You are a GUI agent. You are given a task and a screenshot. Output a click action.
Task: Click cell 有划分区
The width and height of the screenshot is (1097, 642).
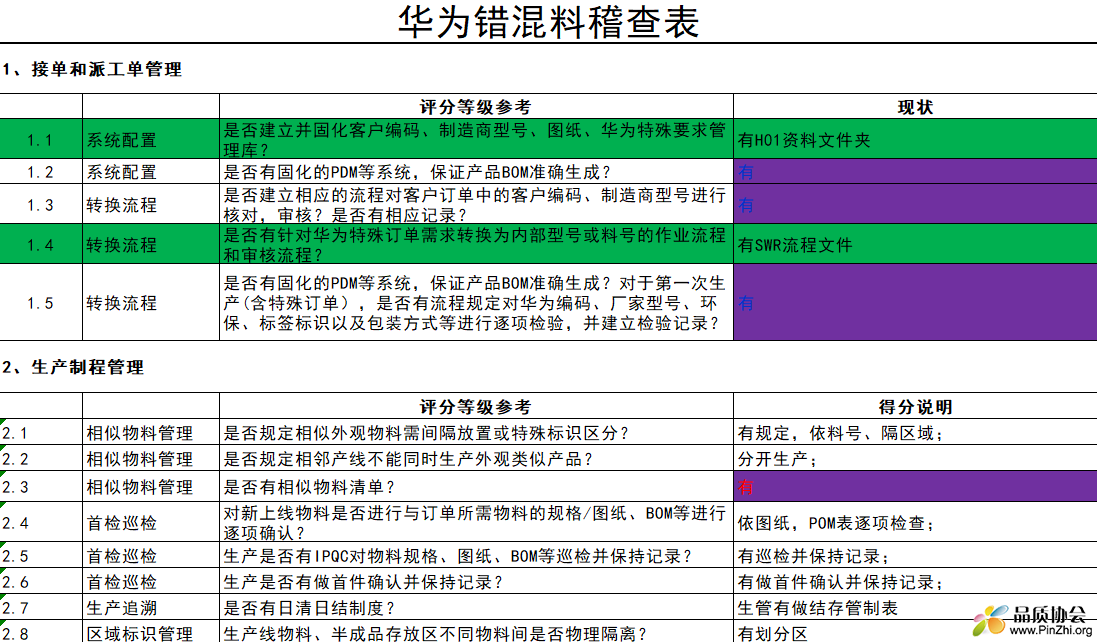(x=915, y=632)
